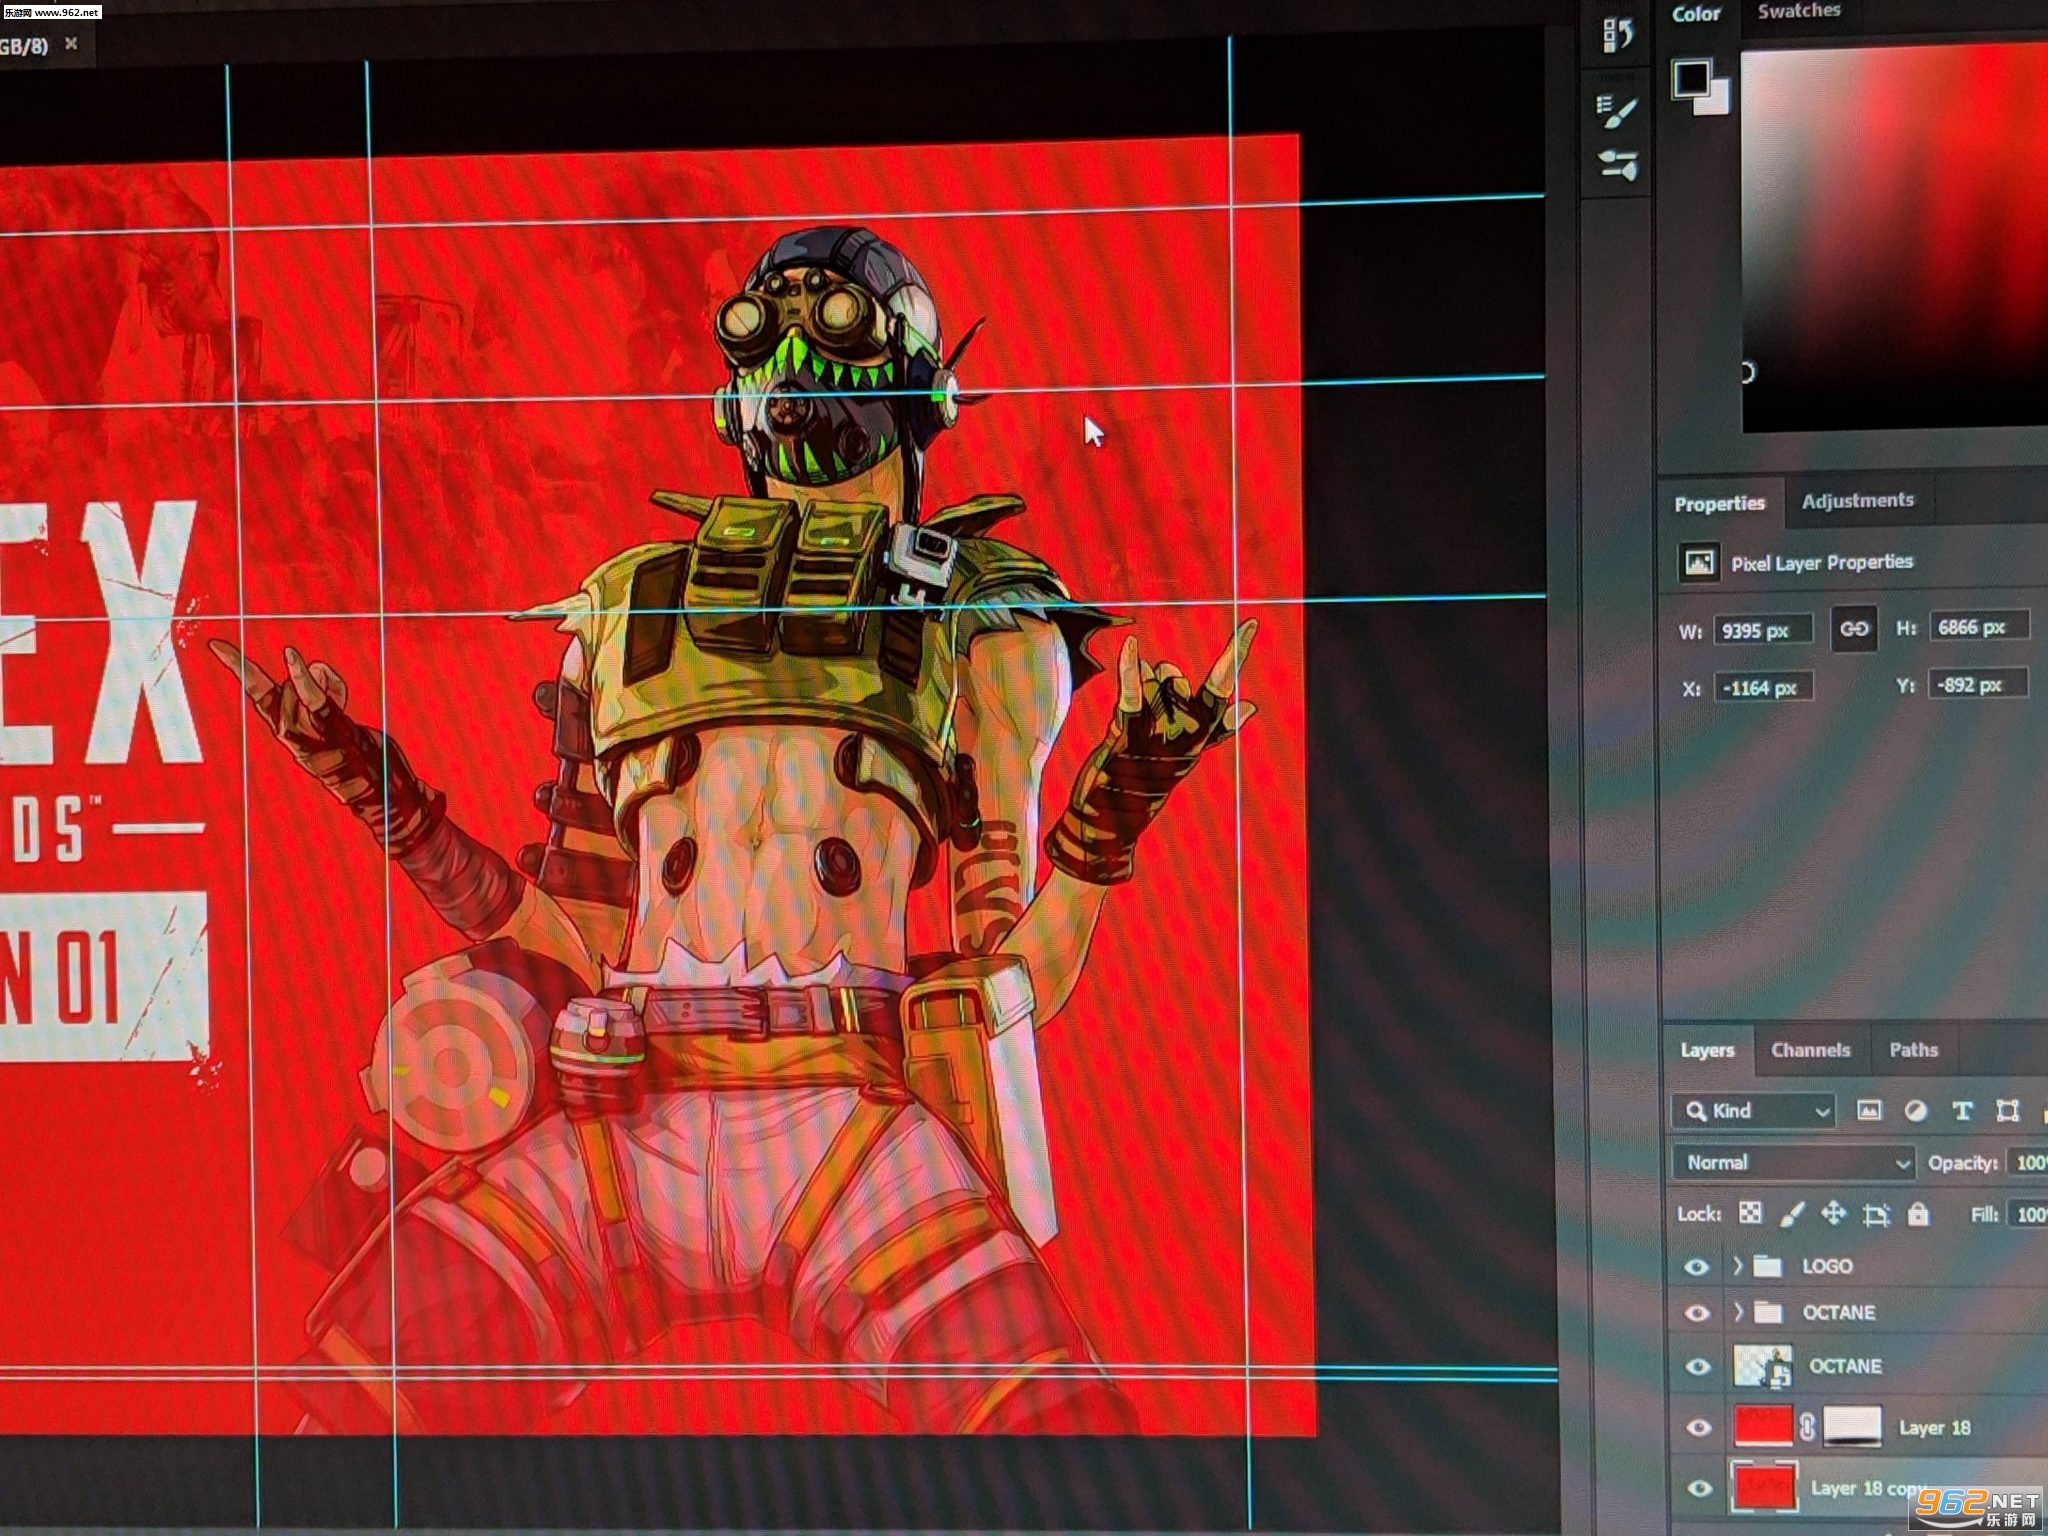This screenshot has width=2048, height=1536.
Task: Click lock position move icon
Action: (1833, 1214)
